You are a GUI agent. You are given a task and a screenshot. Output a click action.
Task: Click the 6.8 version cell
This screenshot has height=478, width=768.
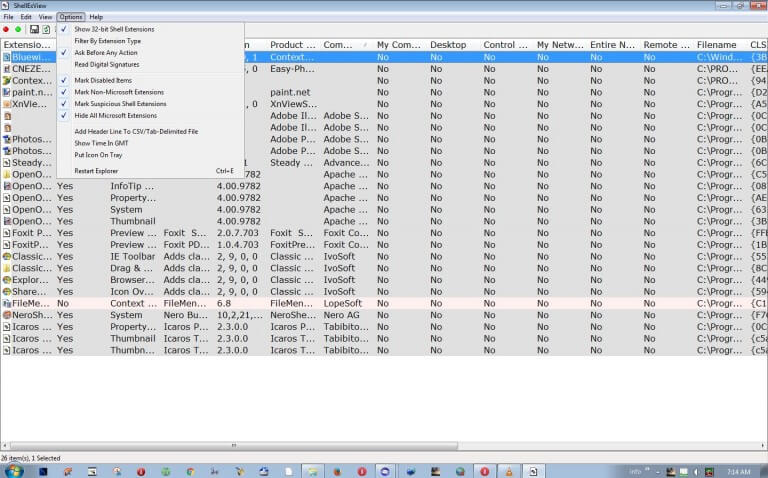click(x=224, y=304)
